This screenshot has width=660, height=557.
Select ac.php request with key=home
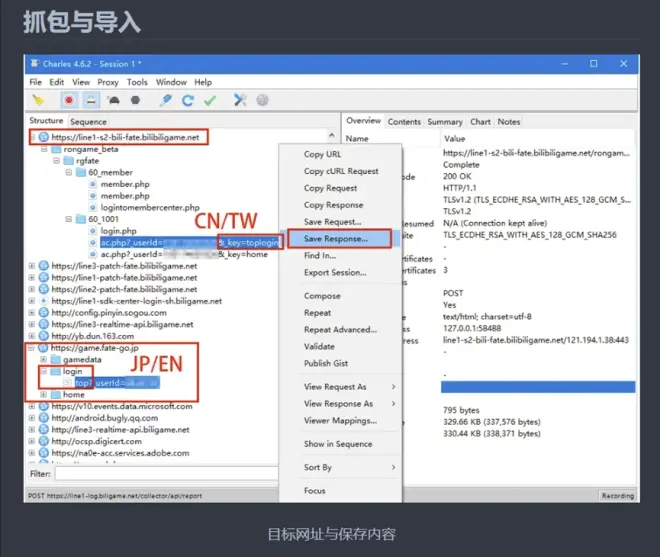(x=184, y=254)
